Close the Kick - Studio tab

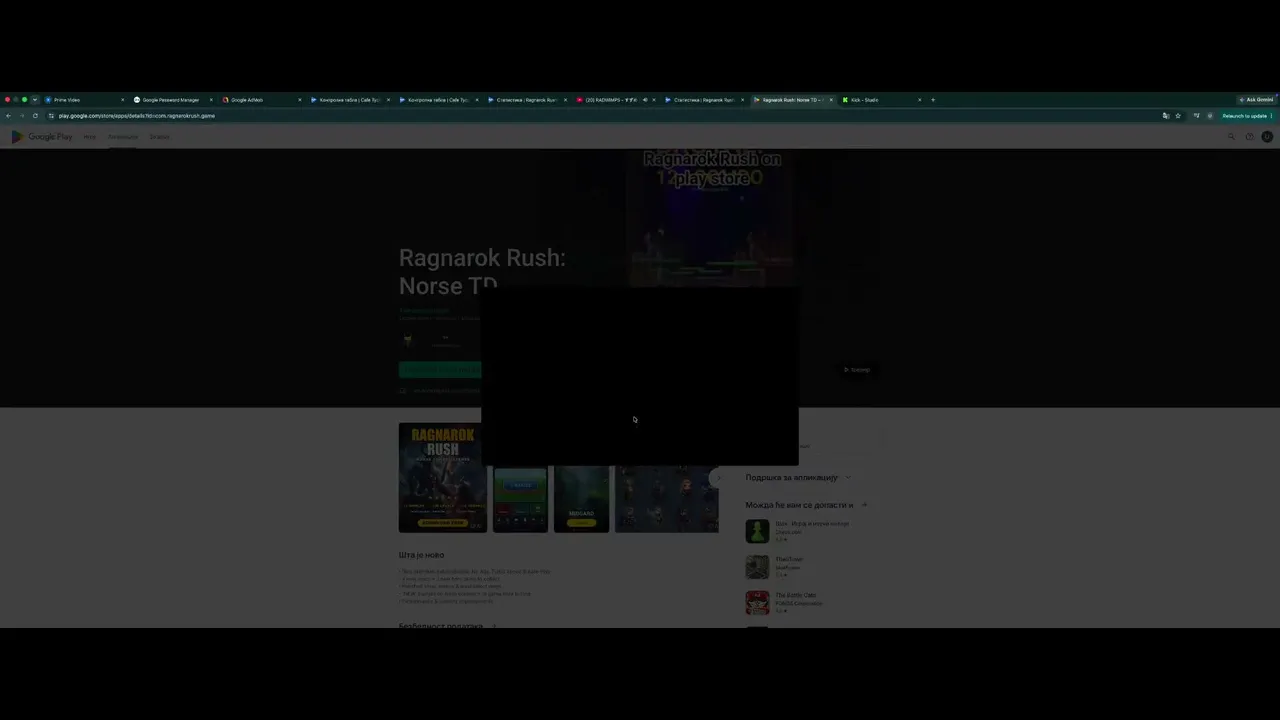point(920,100)
